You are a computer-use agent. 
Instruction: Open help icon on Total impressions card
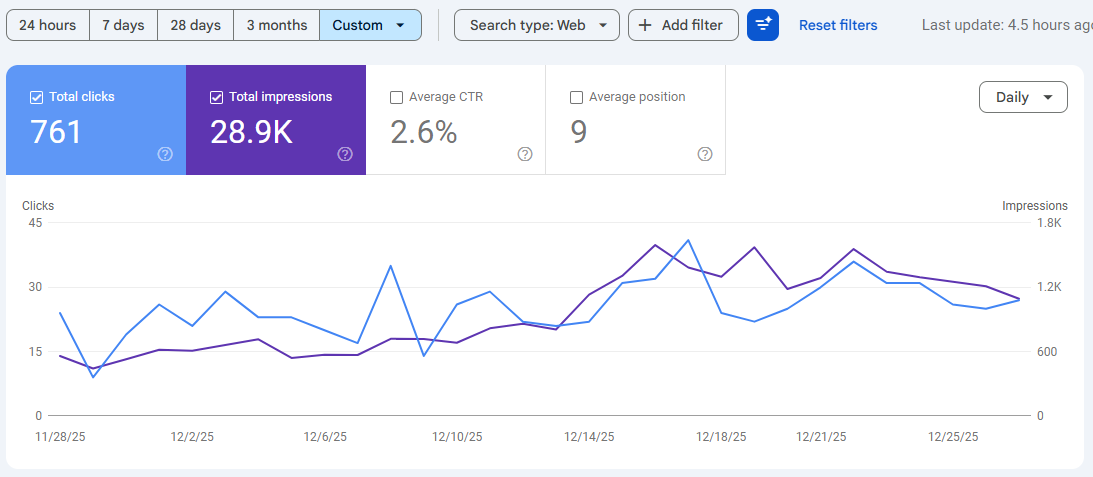pos(345,154)
